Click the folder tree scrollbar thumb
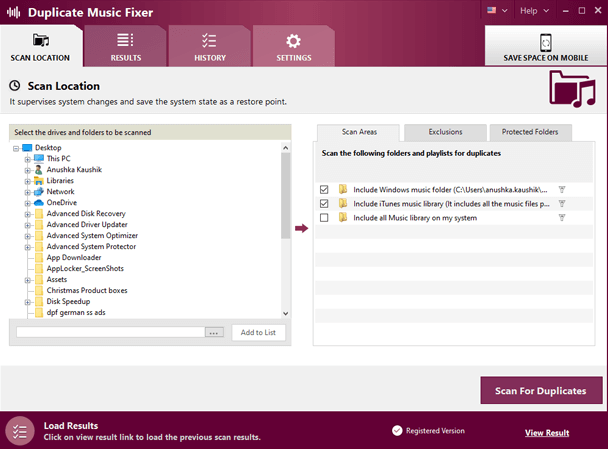Screen dimensions: 608x449 [285, 196]
